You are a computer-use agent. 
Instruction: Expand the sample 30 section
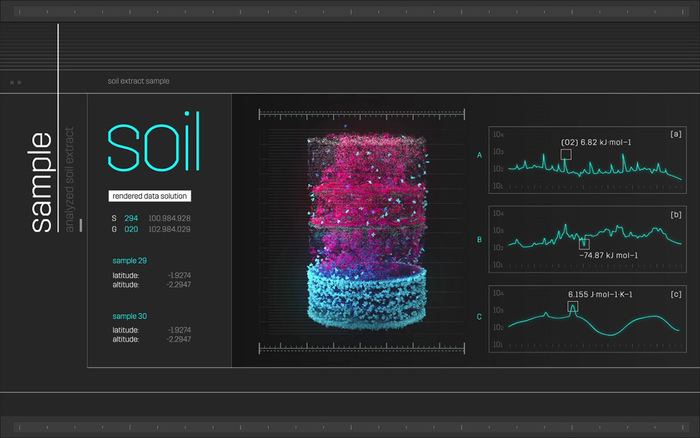pyautogui.click(x=129, y=316)
